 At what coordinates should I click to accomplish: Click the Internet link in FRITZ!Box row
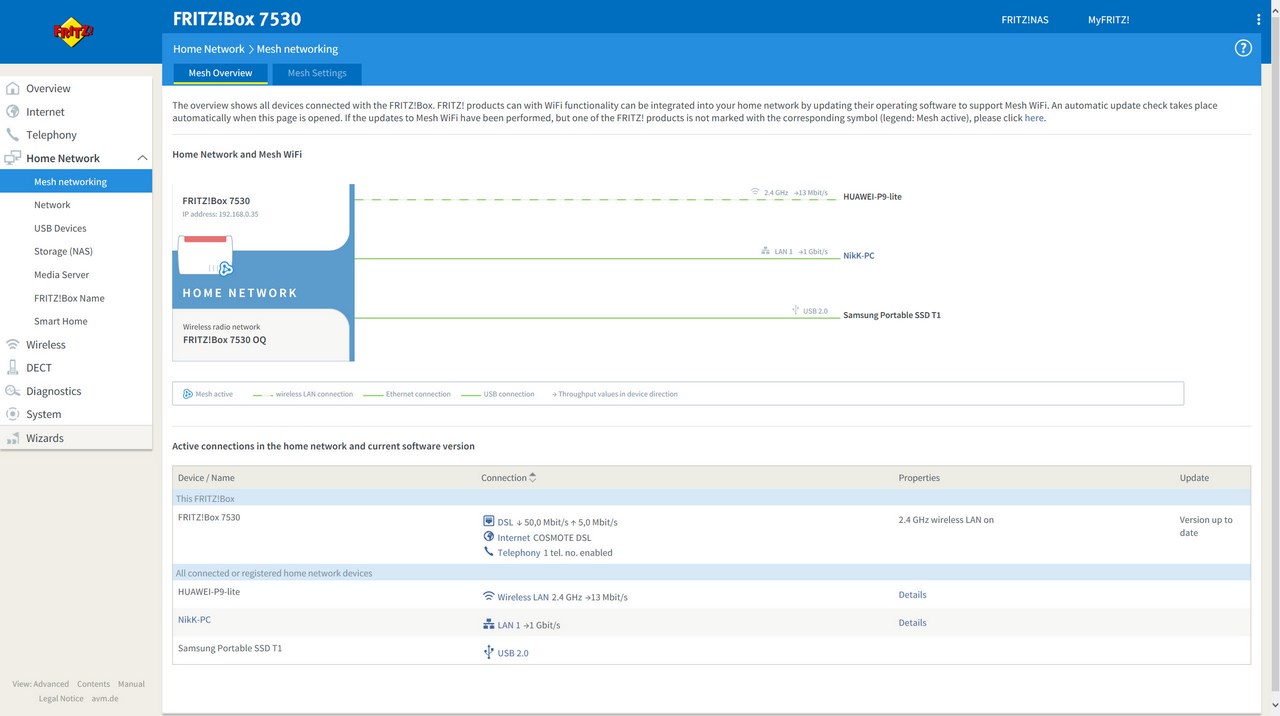[513, 538]
